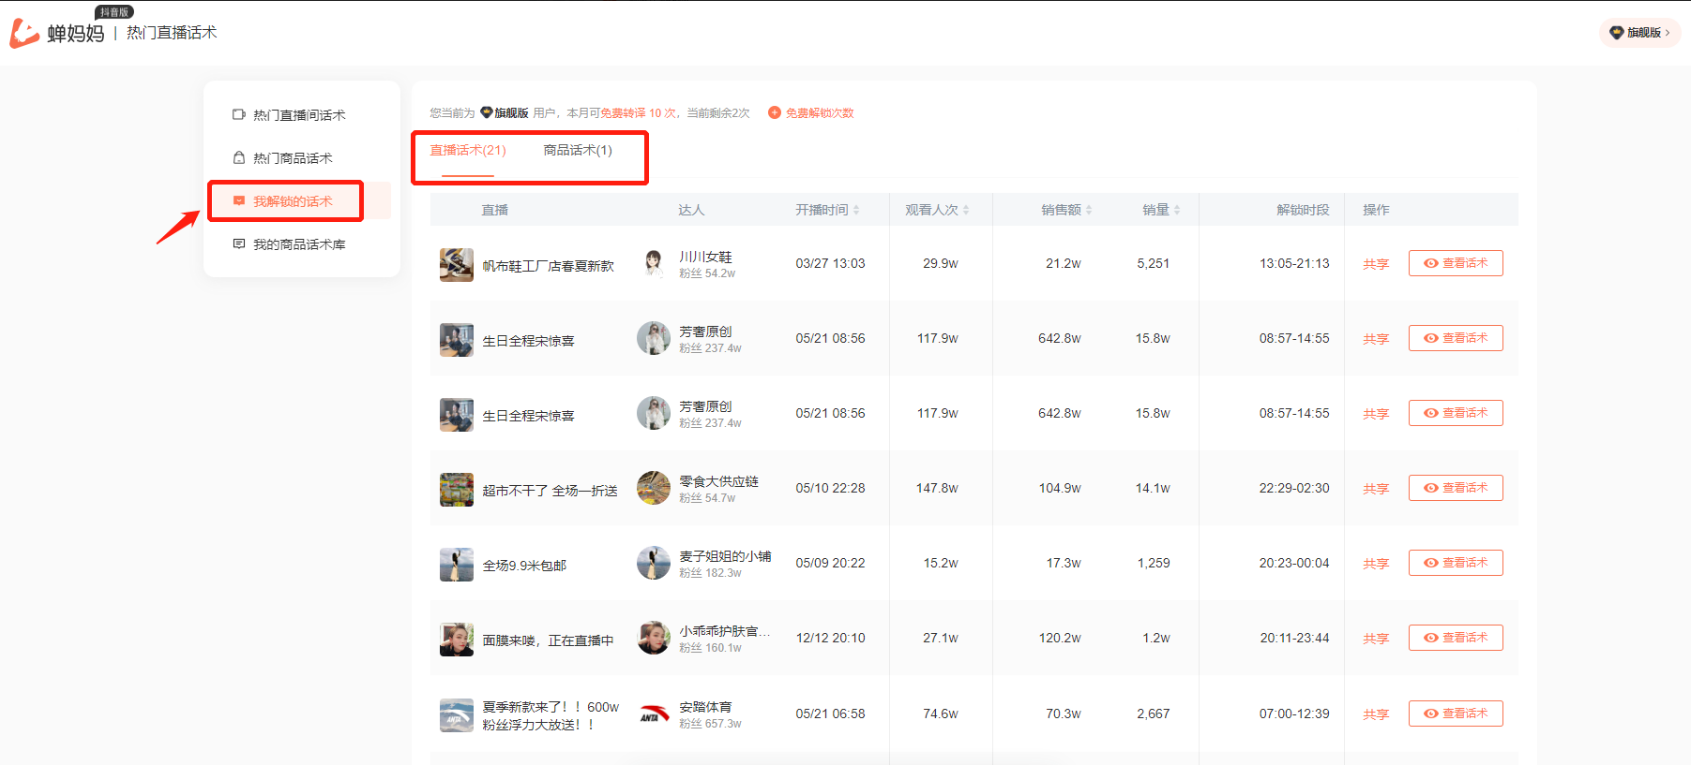View the script for the 麦子姐姐的小铺 live
This screenshot has width=1691, height=765.
(1456, 563)
